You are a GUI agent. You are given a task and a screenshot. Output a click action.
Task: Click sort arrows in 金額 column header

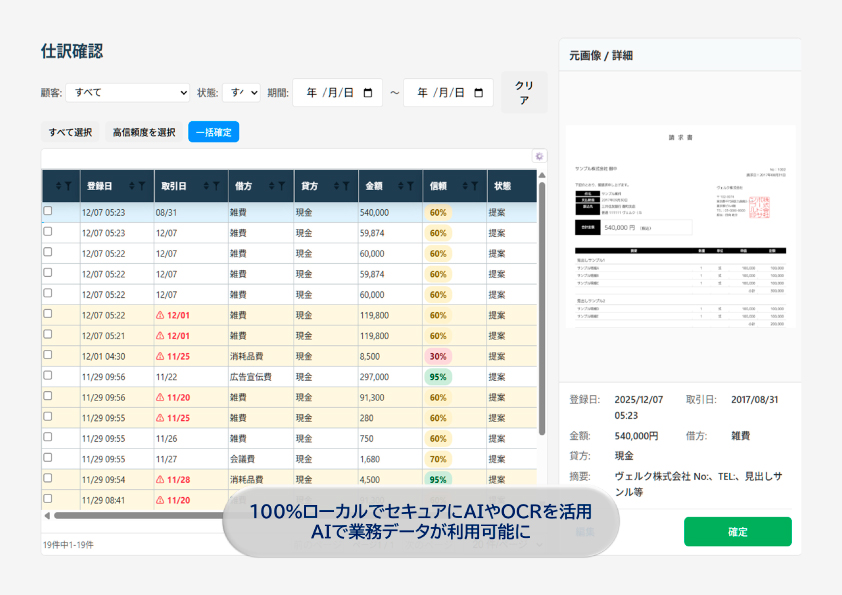click(x=401, y=186)
